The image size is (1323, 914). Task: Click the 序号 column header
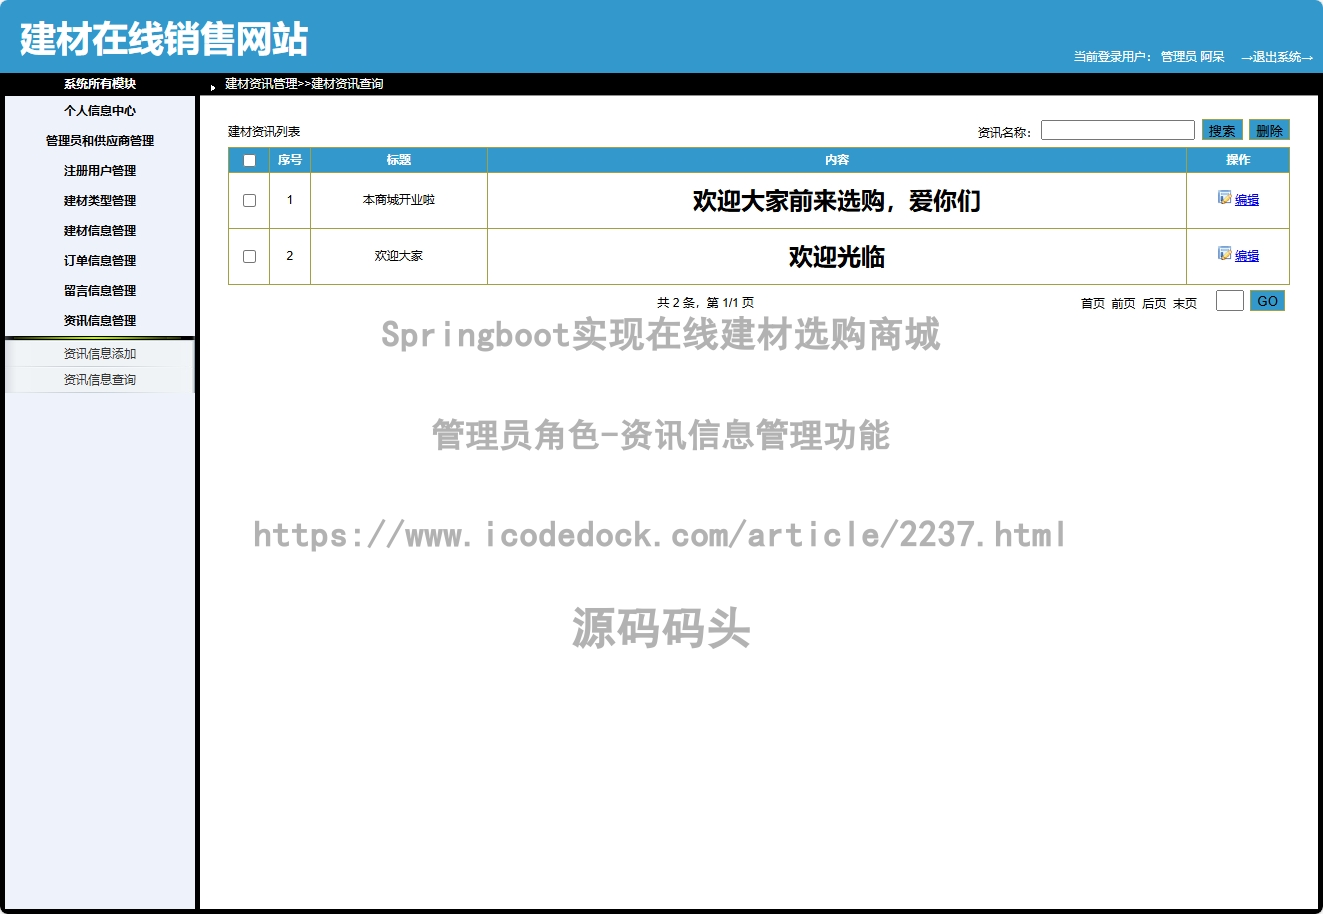pyautogui.click(x=290, y=160)
